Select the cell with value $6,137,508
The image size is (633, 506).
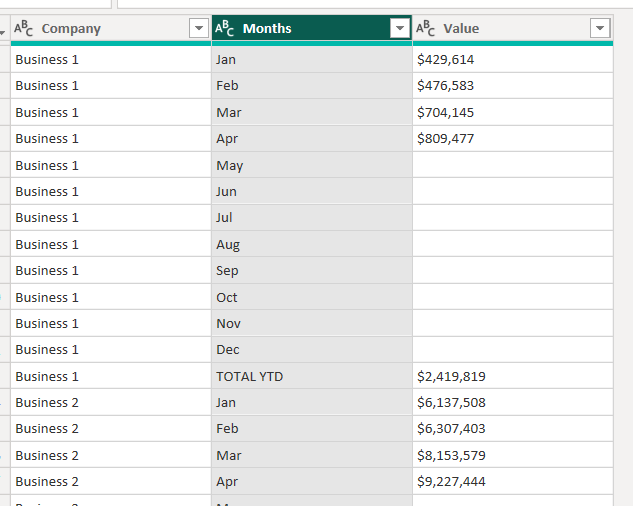pyautogui.click(x=513, y=402)
